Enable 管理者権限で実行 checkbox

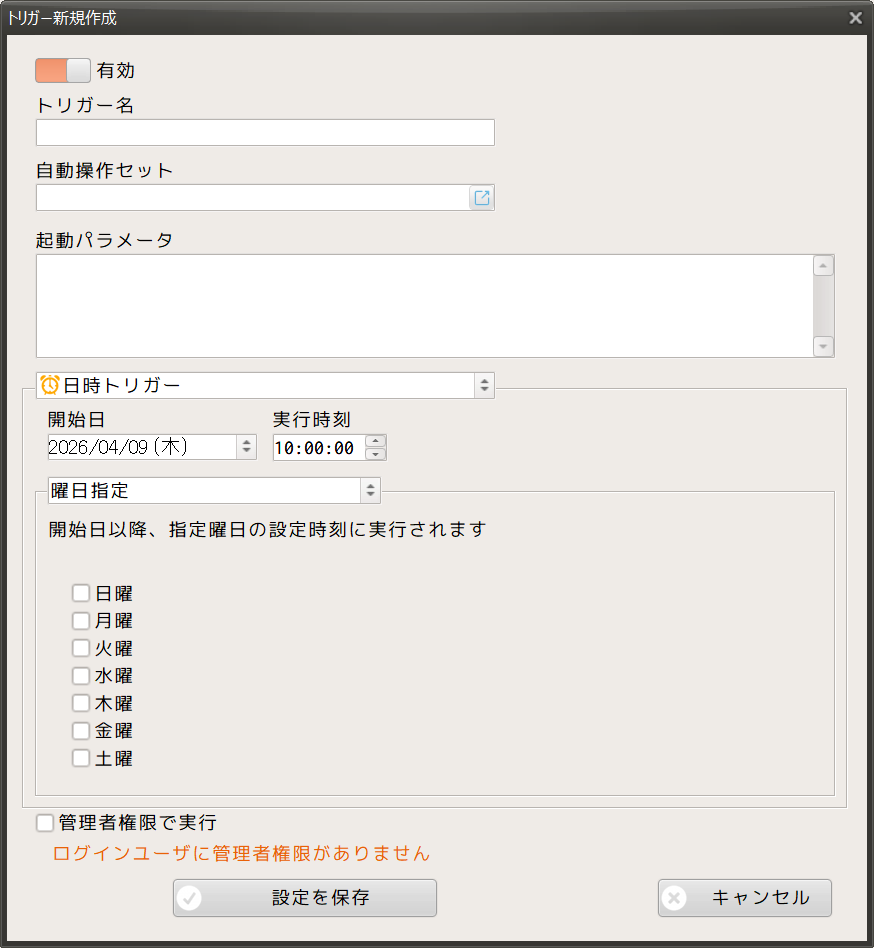(x=45, y=823)
